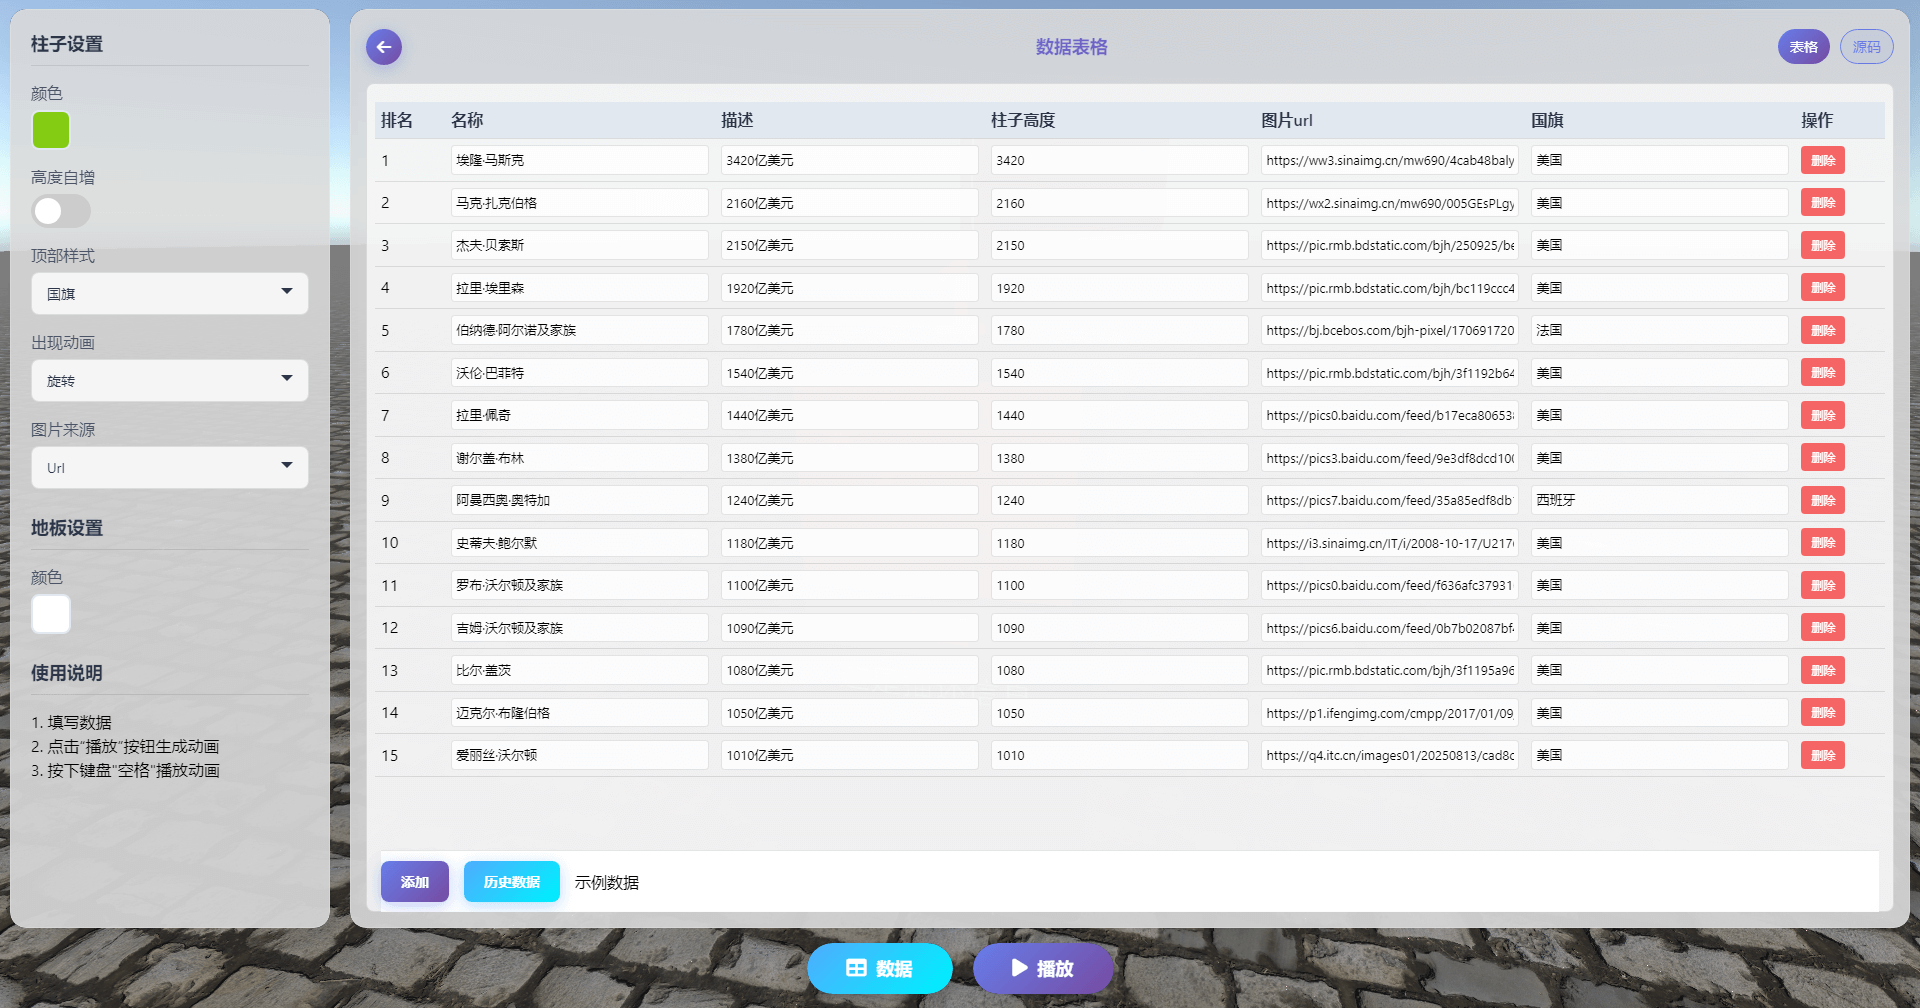Delete row 5 伯纳德·阿尔诺及家族
The width and height of the screenshot is (1920, 1008).
coord(1822,330)
